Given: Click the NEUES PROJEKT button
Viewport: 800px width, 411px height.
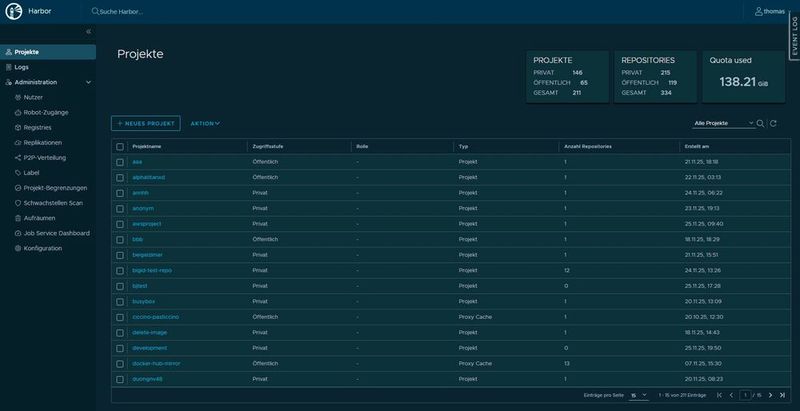Looking at the screenshot, I should pos(146,123).
